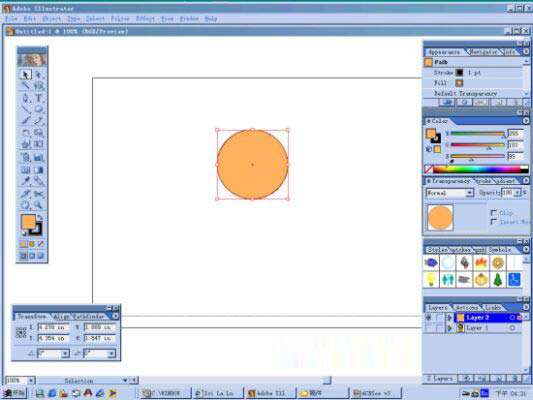Select the Type tool

[39, 98]
